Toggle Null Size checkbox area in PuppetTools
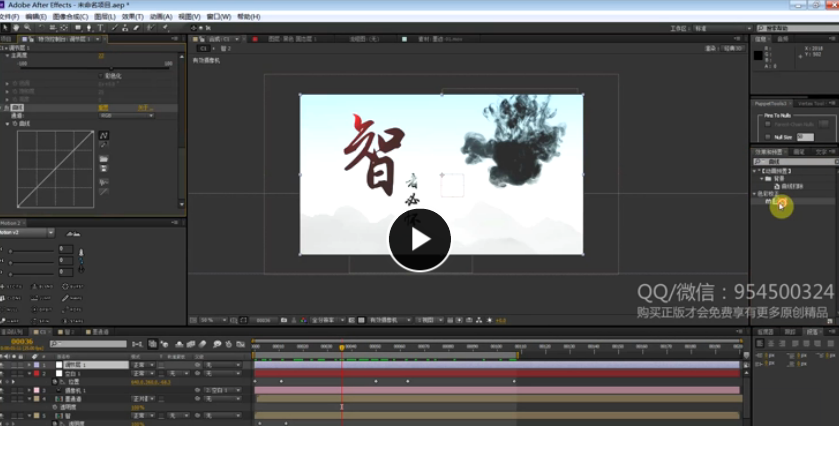Screen dimensions: 839x449 768,137
